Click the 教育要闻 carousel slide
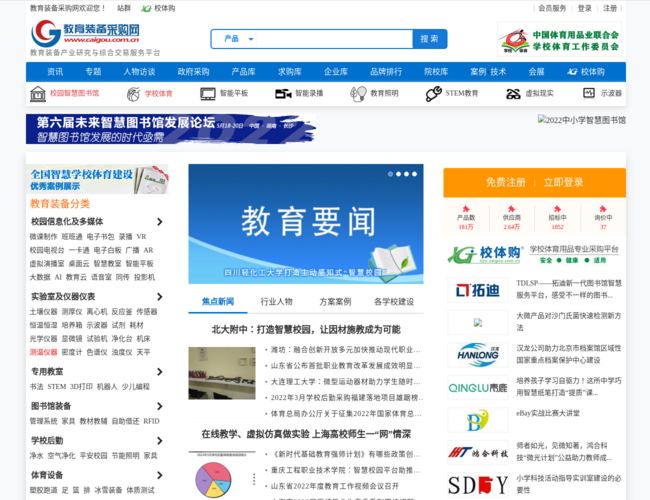Viewport: 650px width, 500px height. [306, 224]
